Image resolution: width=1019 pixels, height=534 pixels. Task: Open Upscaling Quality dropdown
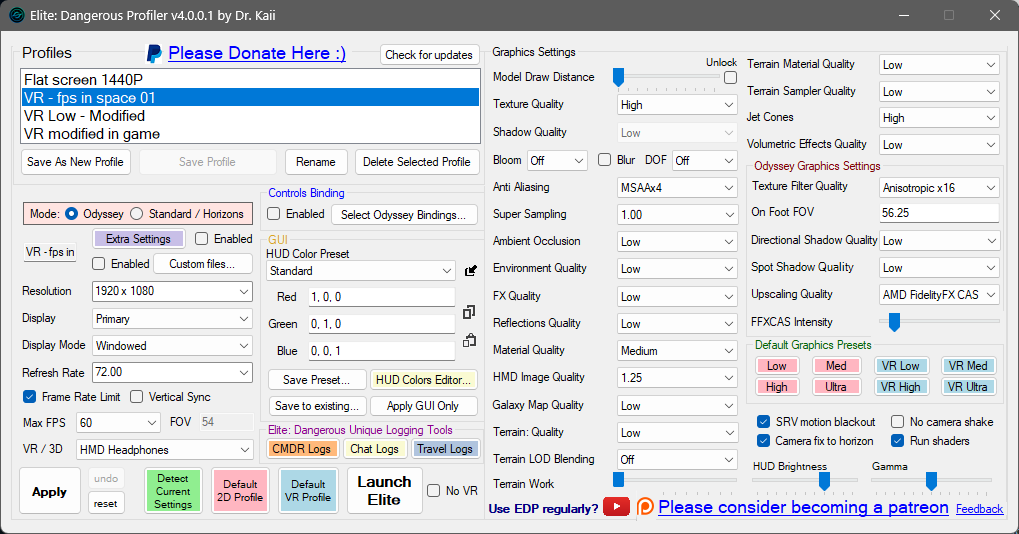(x=939, y=294)
